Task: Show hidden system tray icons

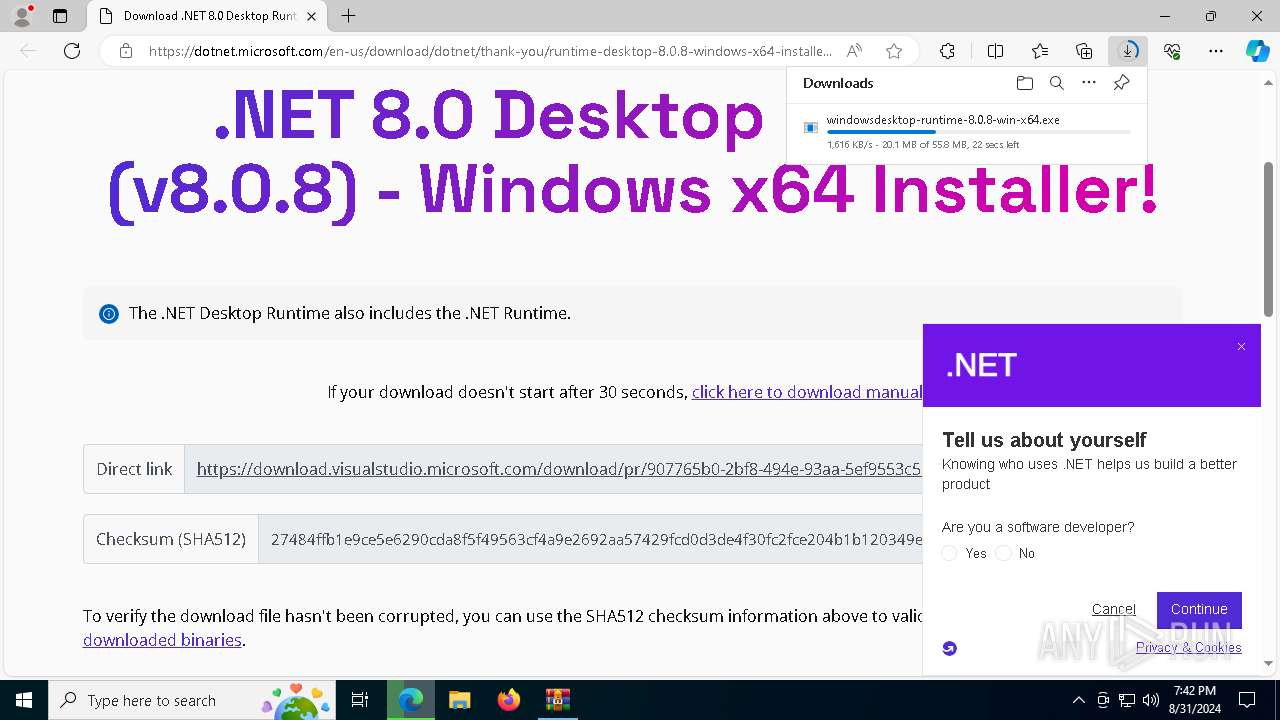Action: pyautogui.click(x=1078, y=700)
